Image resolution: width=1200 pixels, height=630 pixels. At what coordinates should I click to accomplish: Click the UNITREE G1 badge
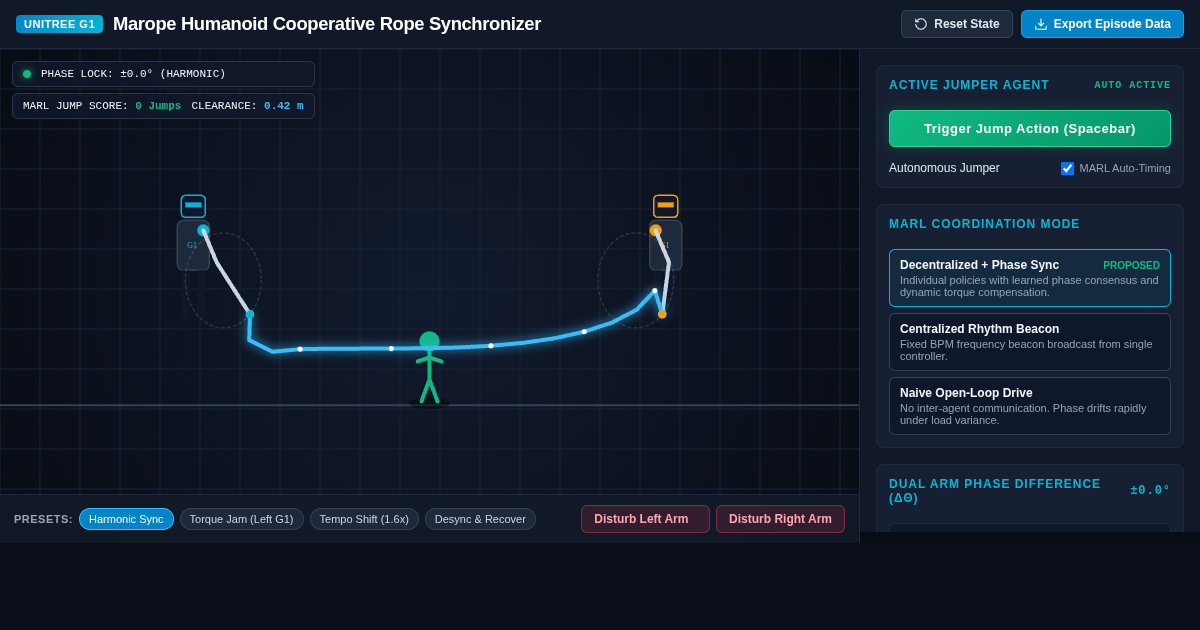59,24
